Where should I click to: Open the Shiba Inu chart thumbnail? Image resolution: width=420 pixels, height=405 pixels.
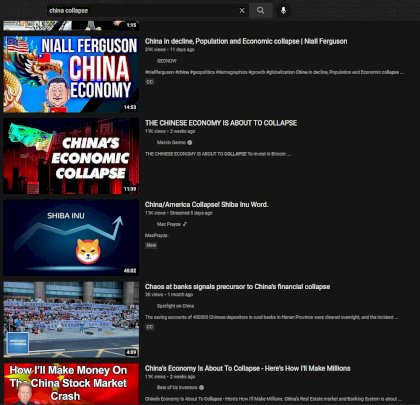[71, 238]
